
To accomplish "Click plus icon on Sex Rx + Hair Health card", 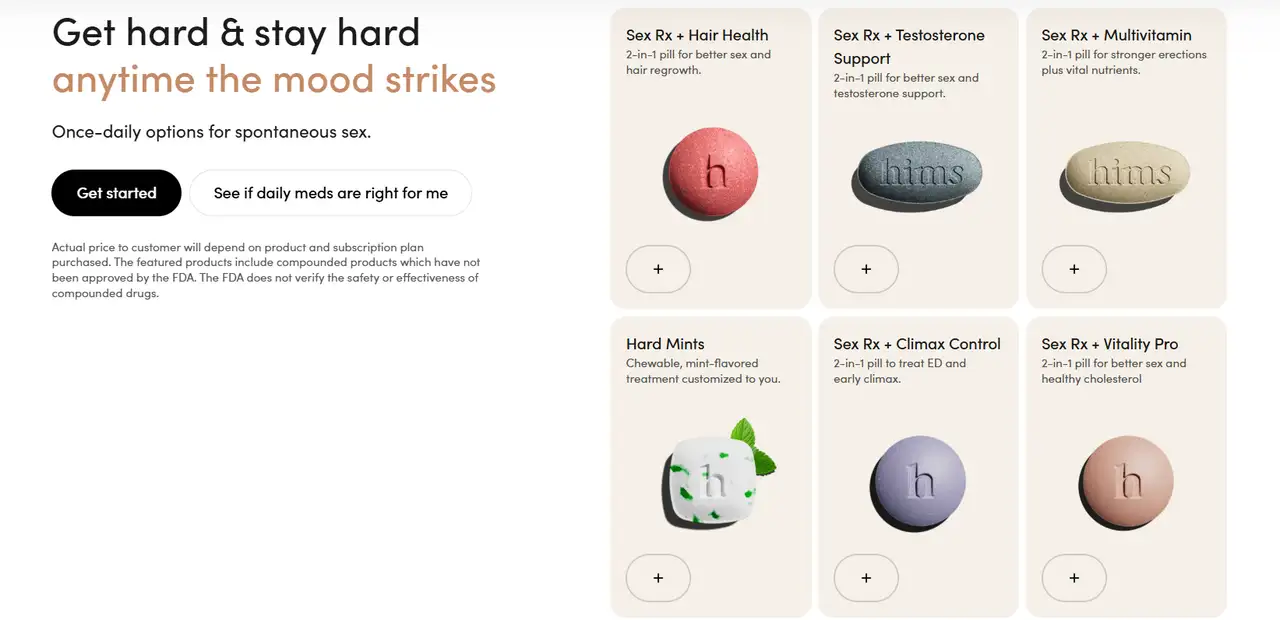I will point(658,269).
